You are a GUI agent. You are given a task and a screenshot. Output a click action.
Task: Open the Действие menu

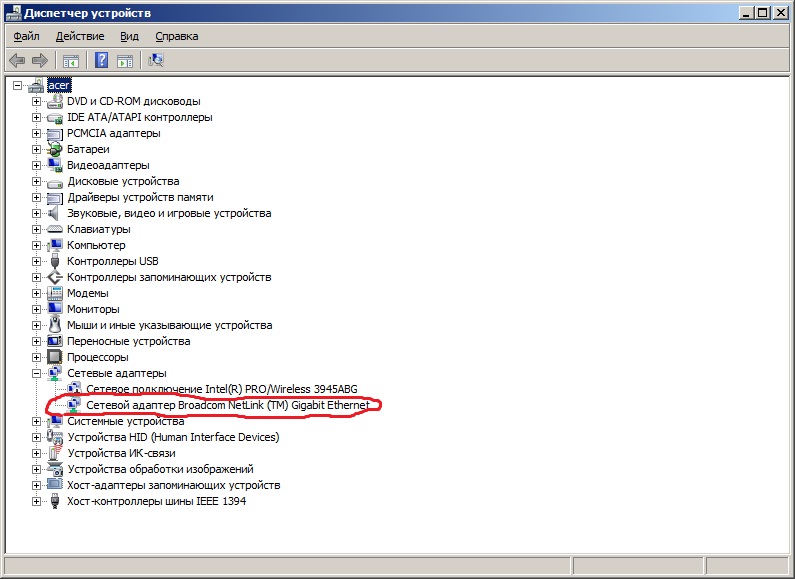80,36
